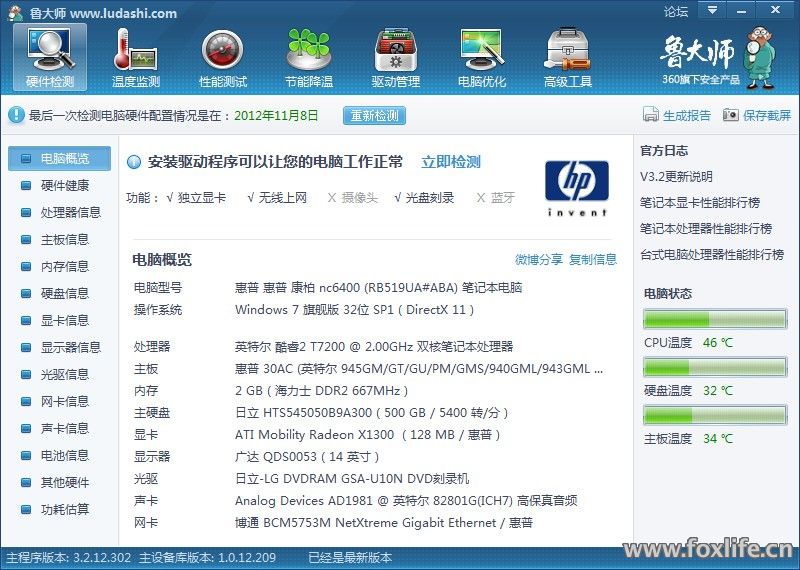Click the HP invent logo
This screenshot has width=800, height=570.
tap(576, 188)
